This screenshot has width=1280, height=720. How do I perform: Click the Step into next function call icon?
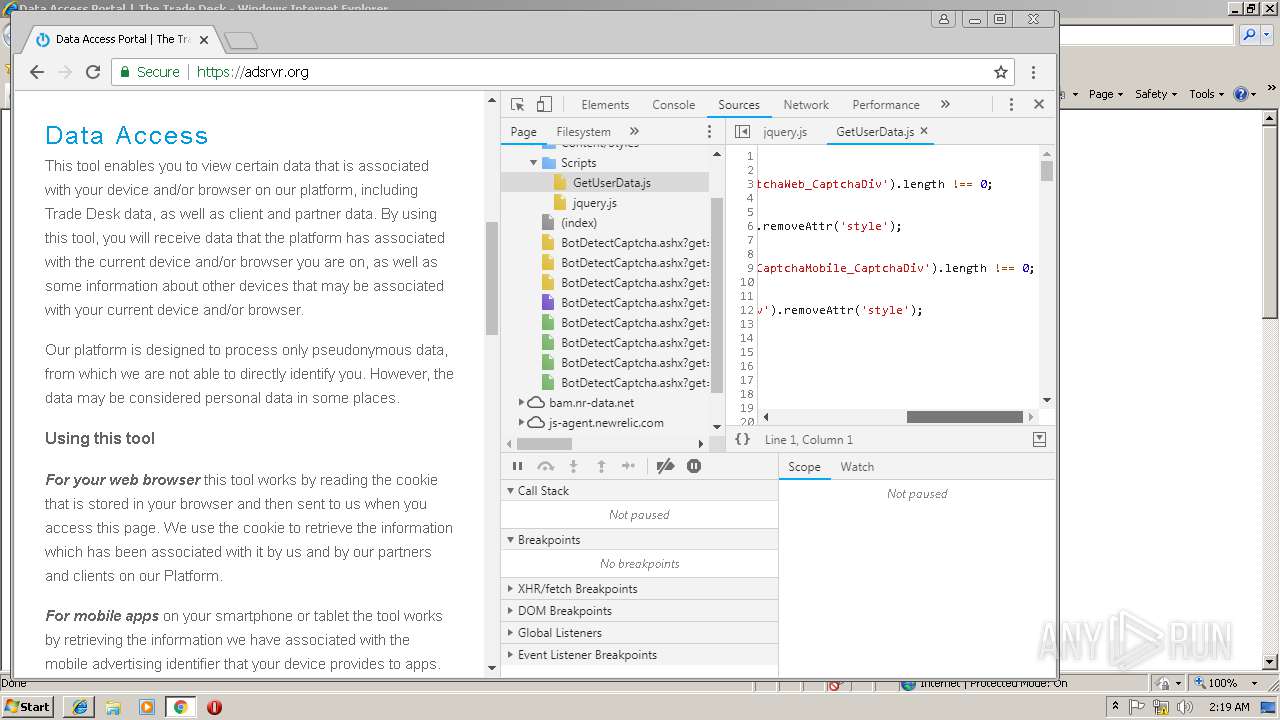pos(573,466)
